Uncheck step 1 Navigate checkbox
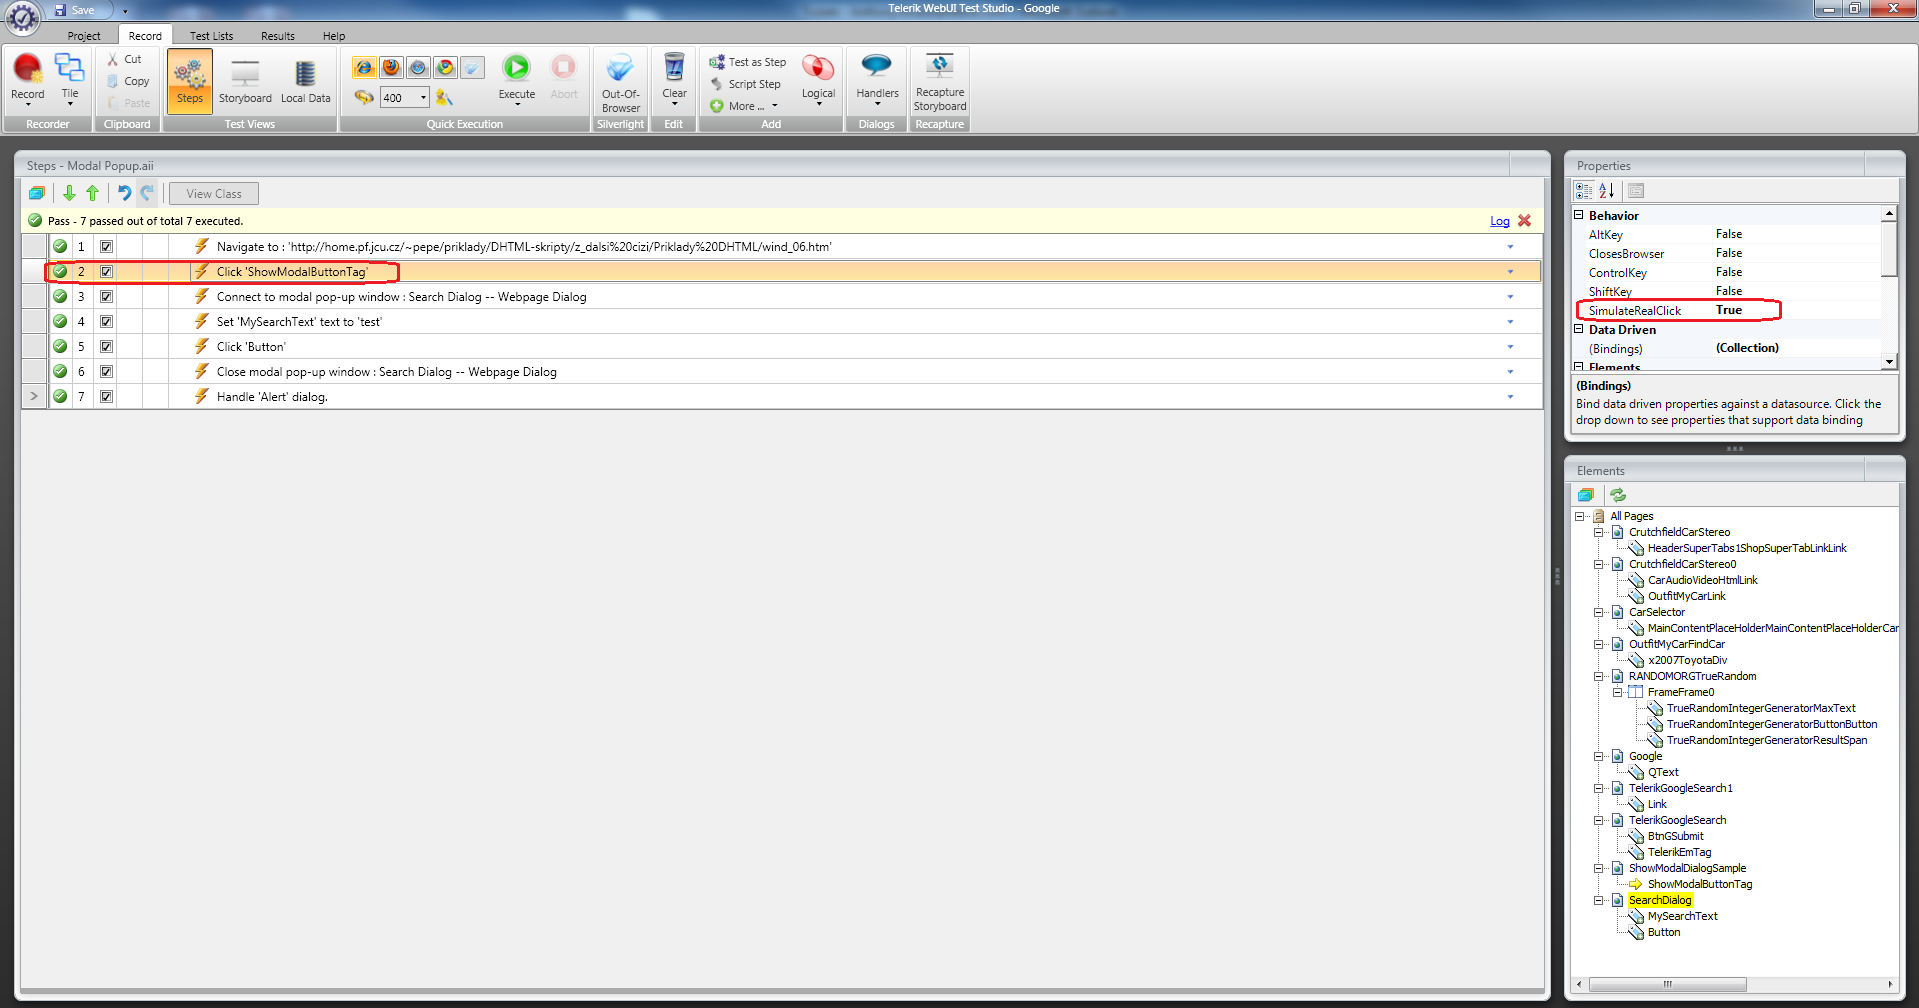The height and width of the screenshot is (1008, 1919). pos(106,246)
